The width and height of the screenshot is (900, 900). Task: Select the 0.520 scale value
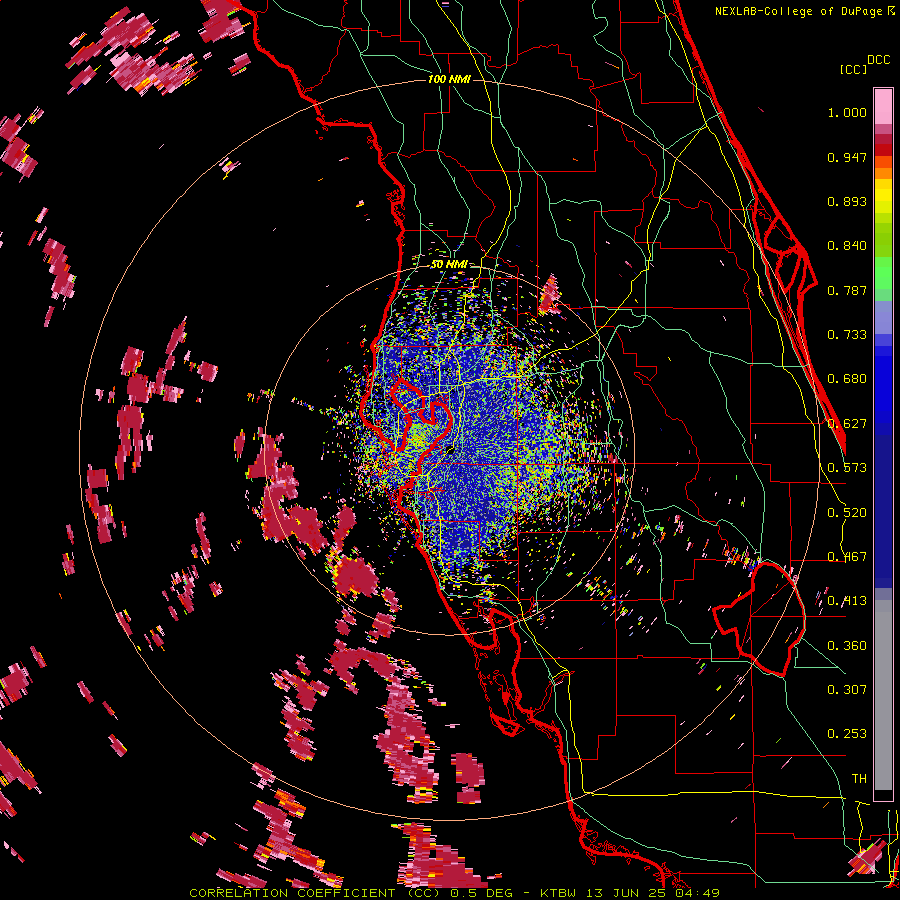[x=847, y=513]
